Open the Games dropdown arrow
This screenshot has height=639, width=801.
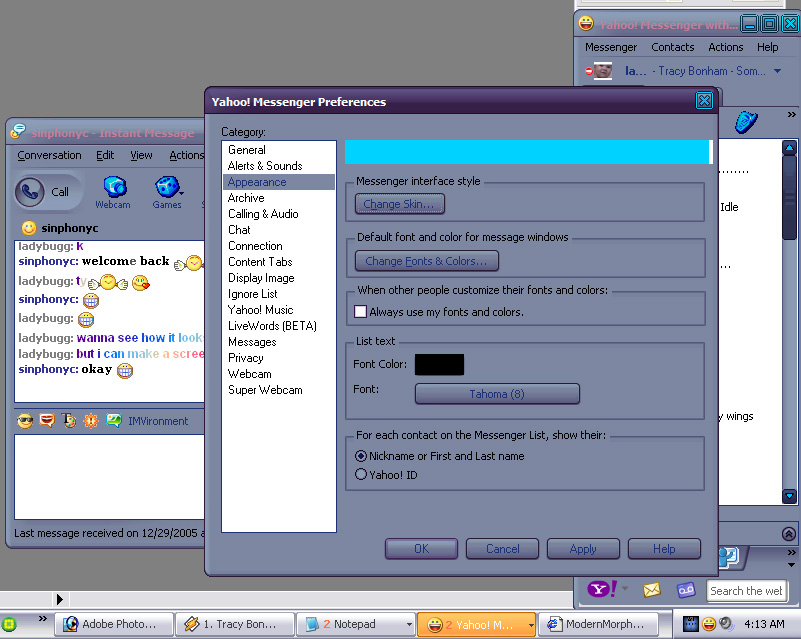tap(181, 193)
